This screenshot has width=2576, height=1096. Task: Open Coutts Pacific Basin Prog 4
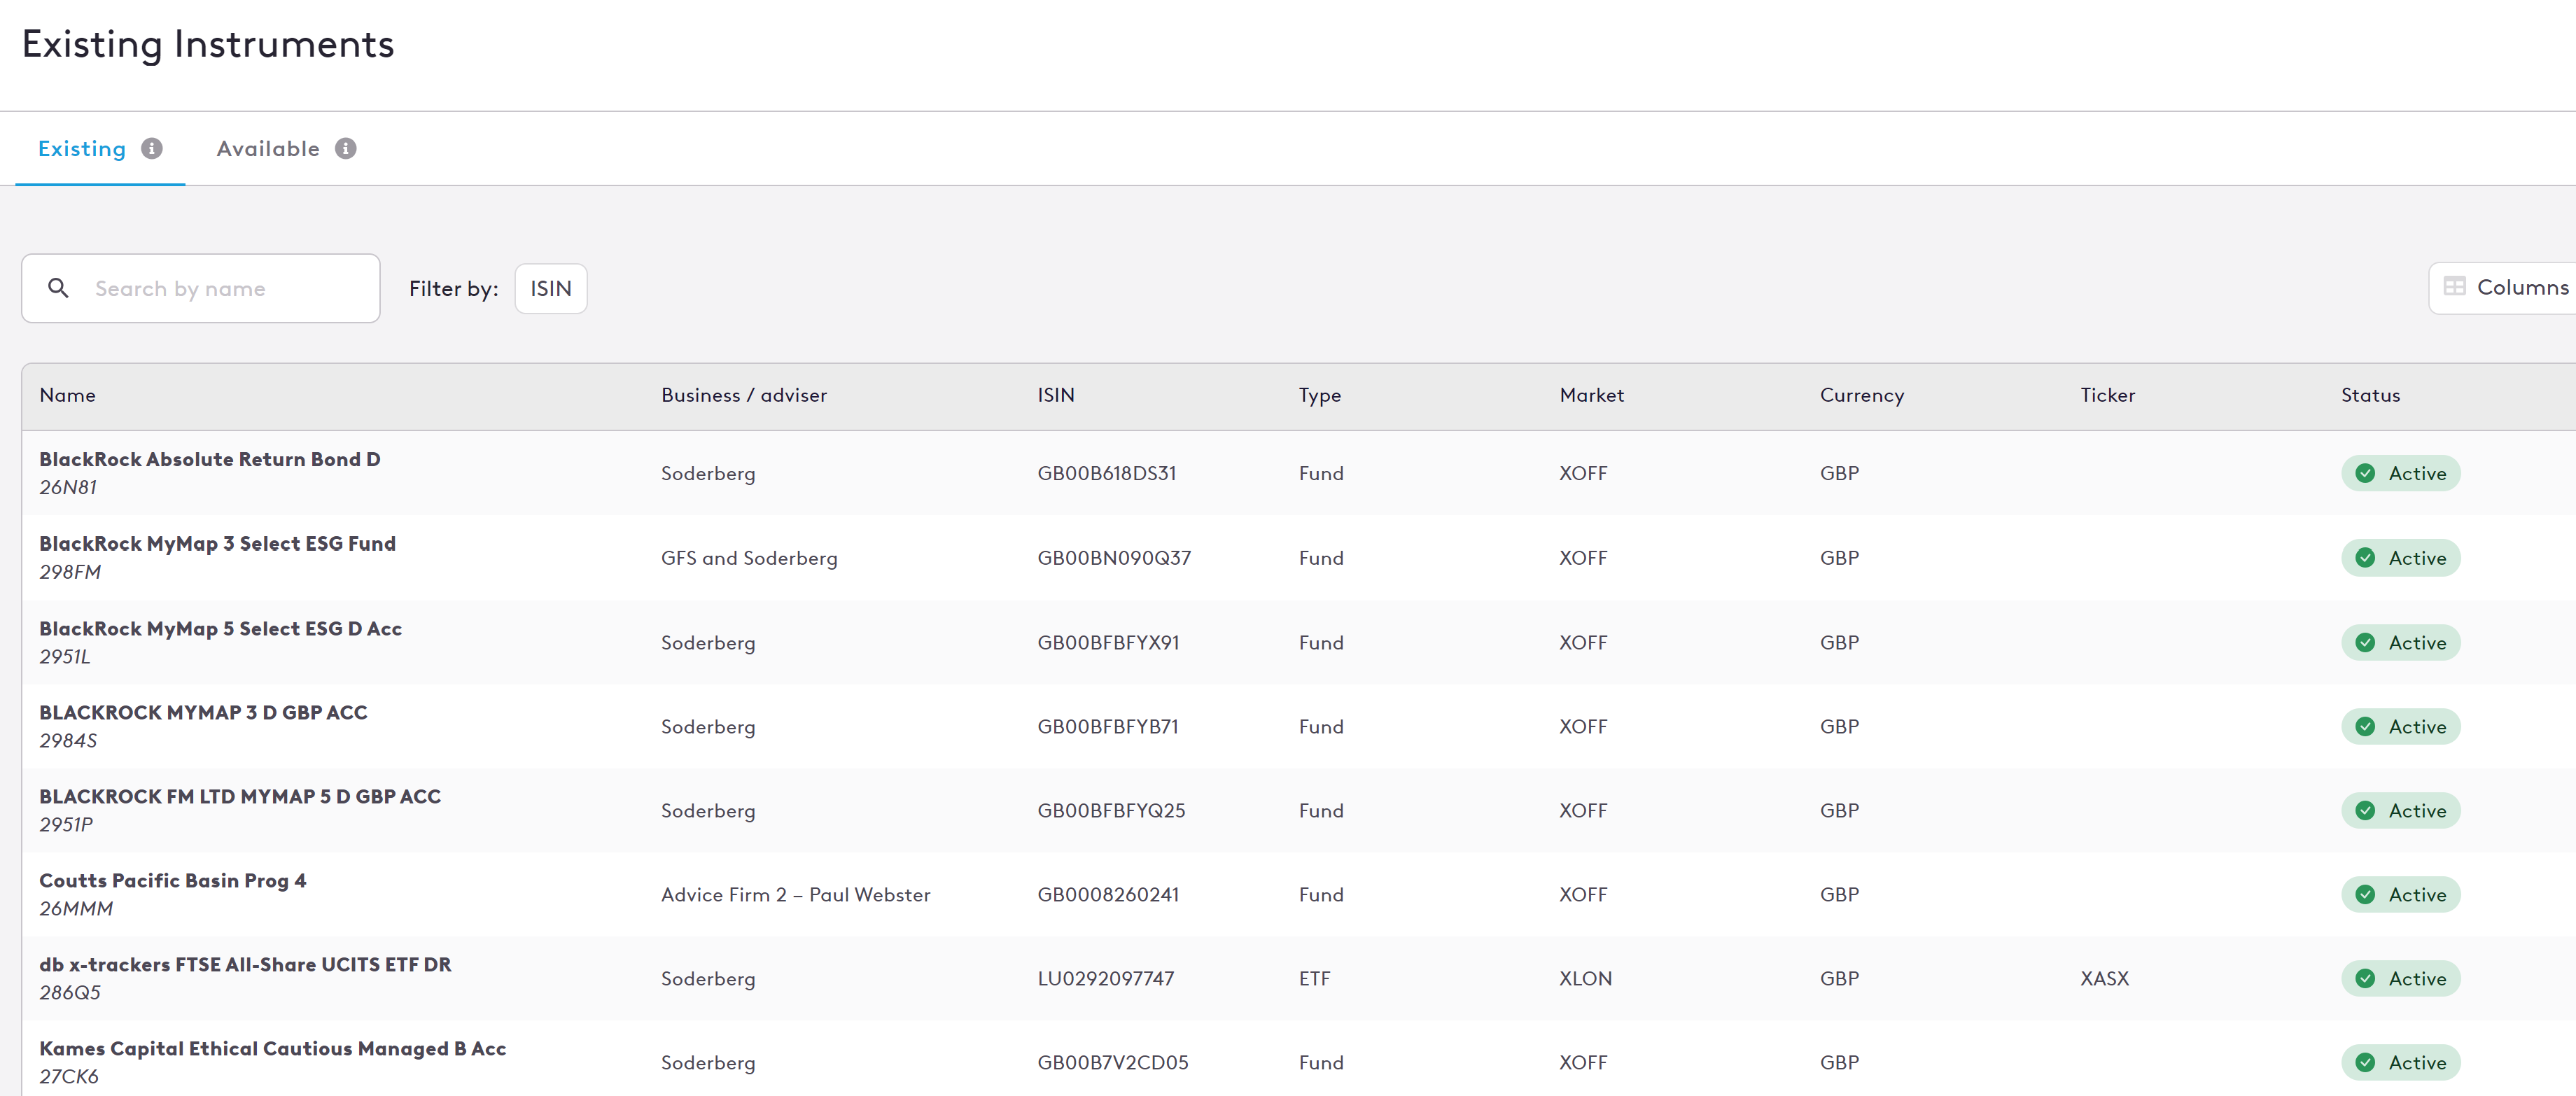[173, 881]
